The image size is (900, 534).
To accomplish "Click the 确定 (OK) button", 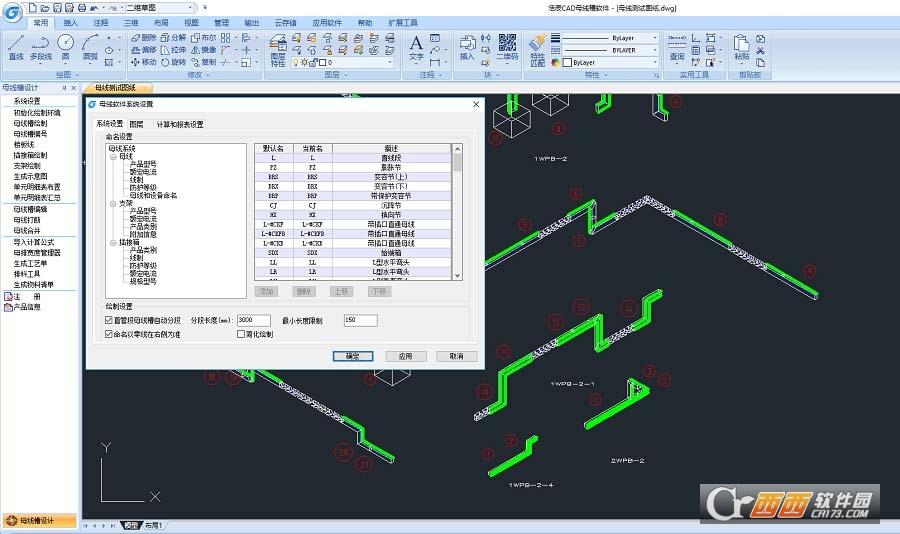I will pos(353,356).
